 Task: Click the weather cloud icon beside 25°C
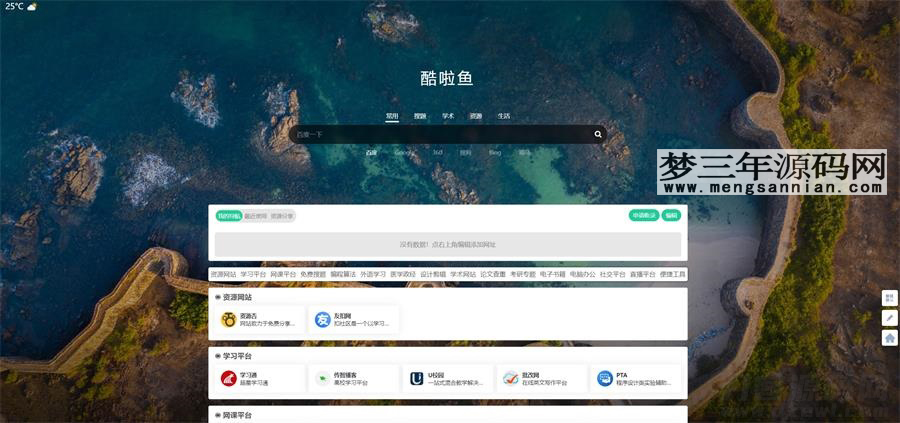tap(32, 7)
